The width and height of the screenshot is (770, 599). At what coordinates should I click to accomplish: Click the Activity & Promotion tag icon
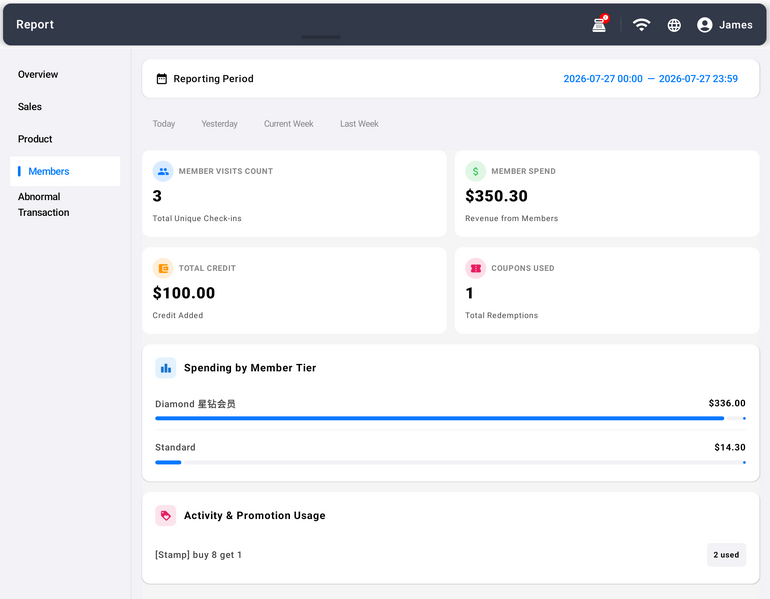(165, 516)
